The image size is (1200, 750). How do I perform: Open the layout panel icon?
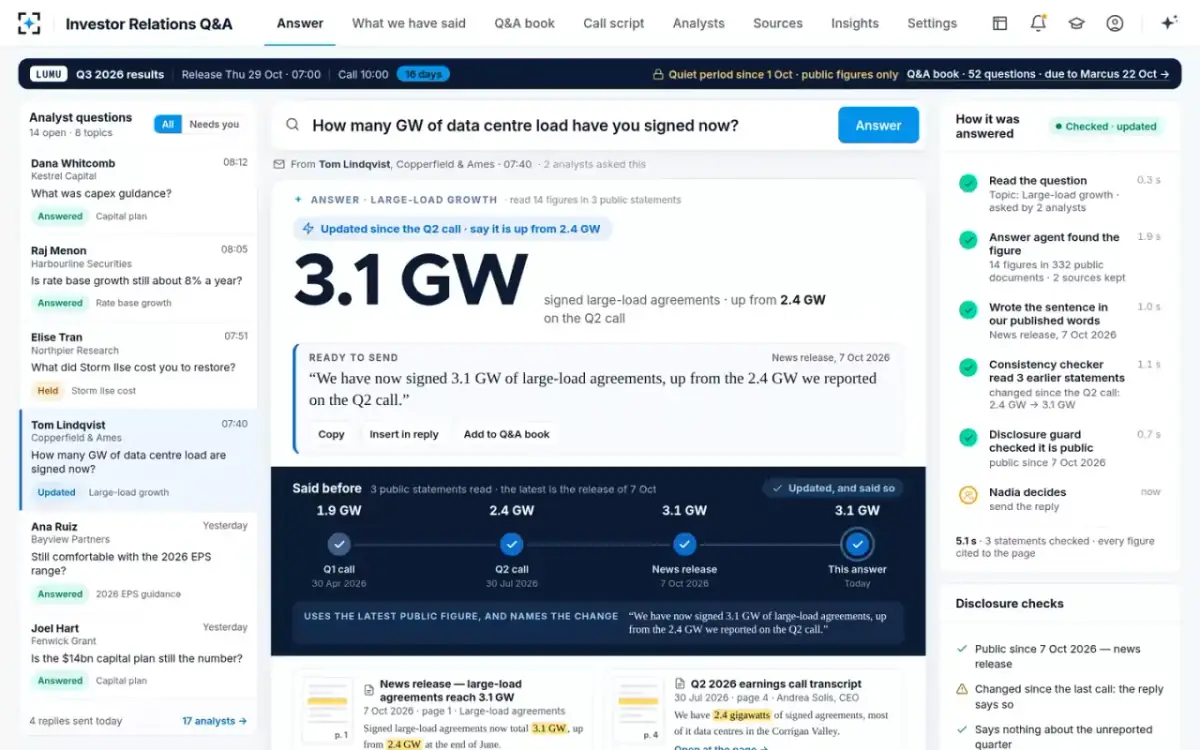click(999, 23)
